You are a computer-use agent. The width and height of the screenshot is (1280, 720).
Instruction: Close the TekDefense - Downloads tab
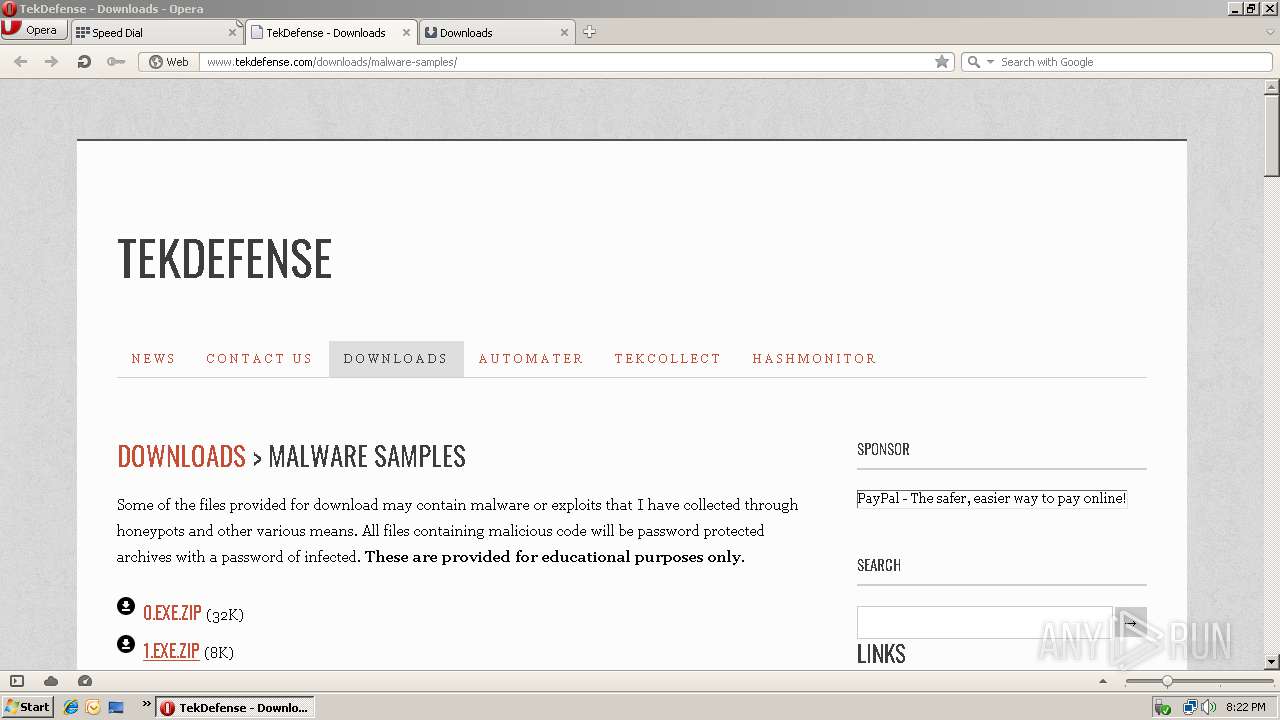pos(406,32)
